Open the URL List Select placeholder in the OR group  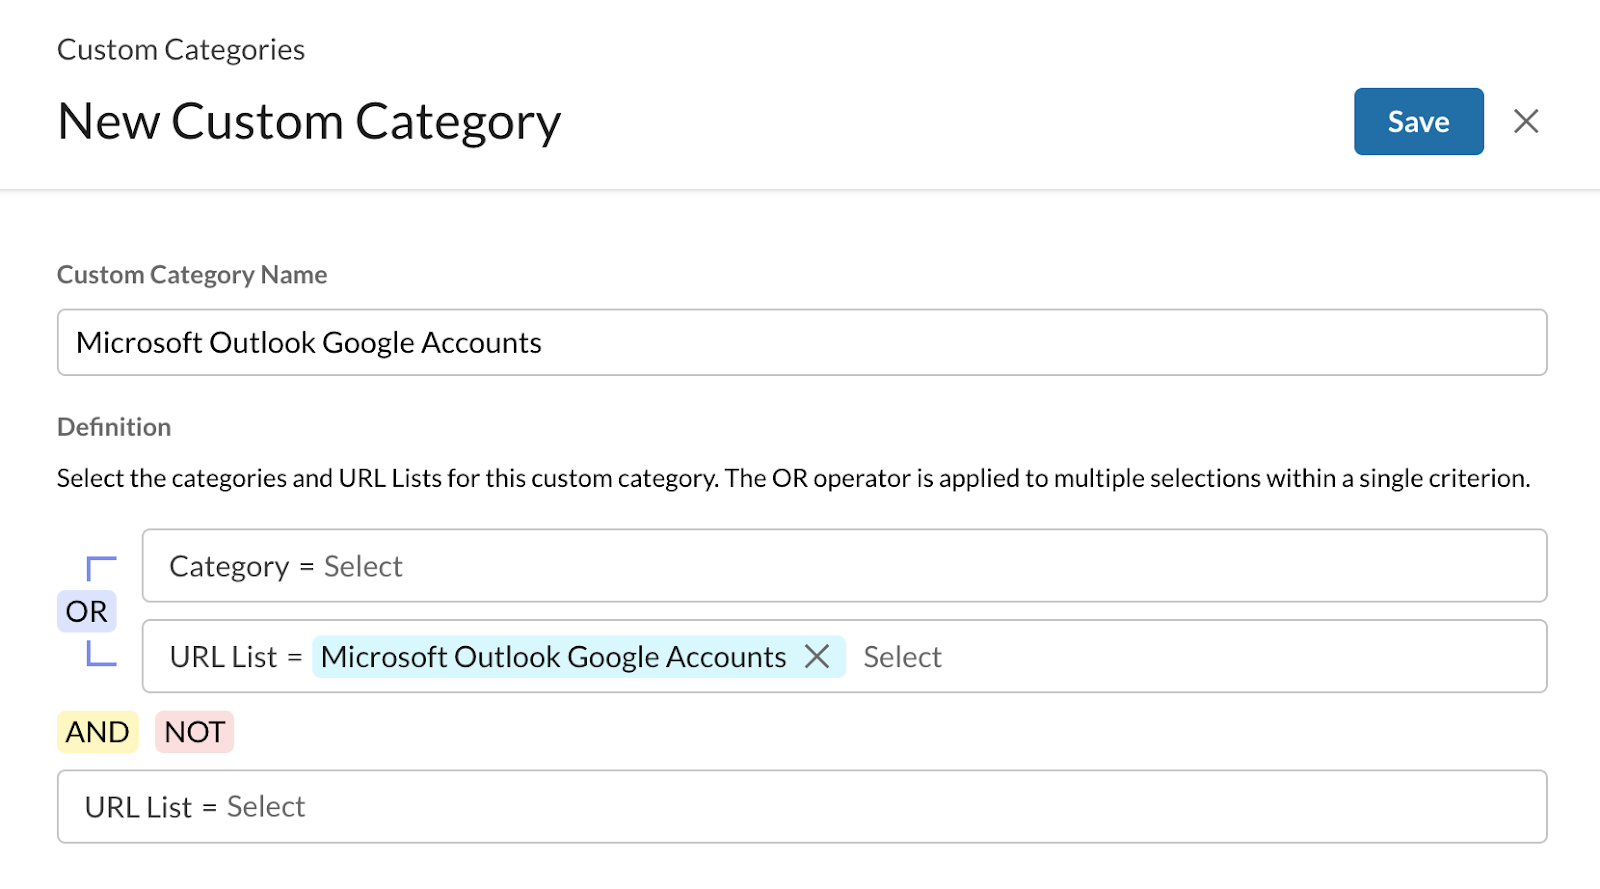click(x=902, y=657)
